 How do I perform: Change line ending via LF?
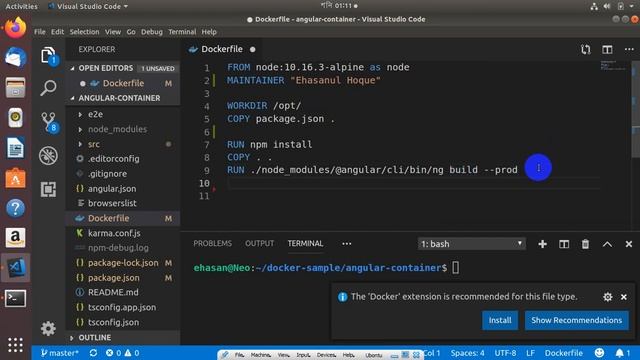pos(530,353)
